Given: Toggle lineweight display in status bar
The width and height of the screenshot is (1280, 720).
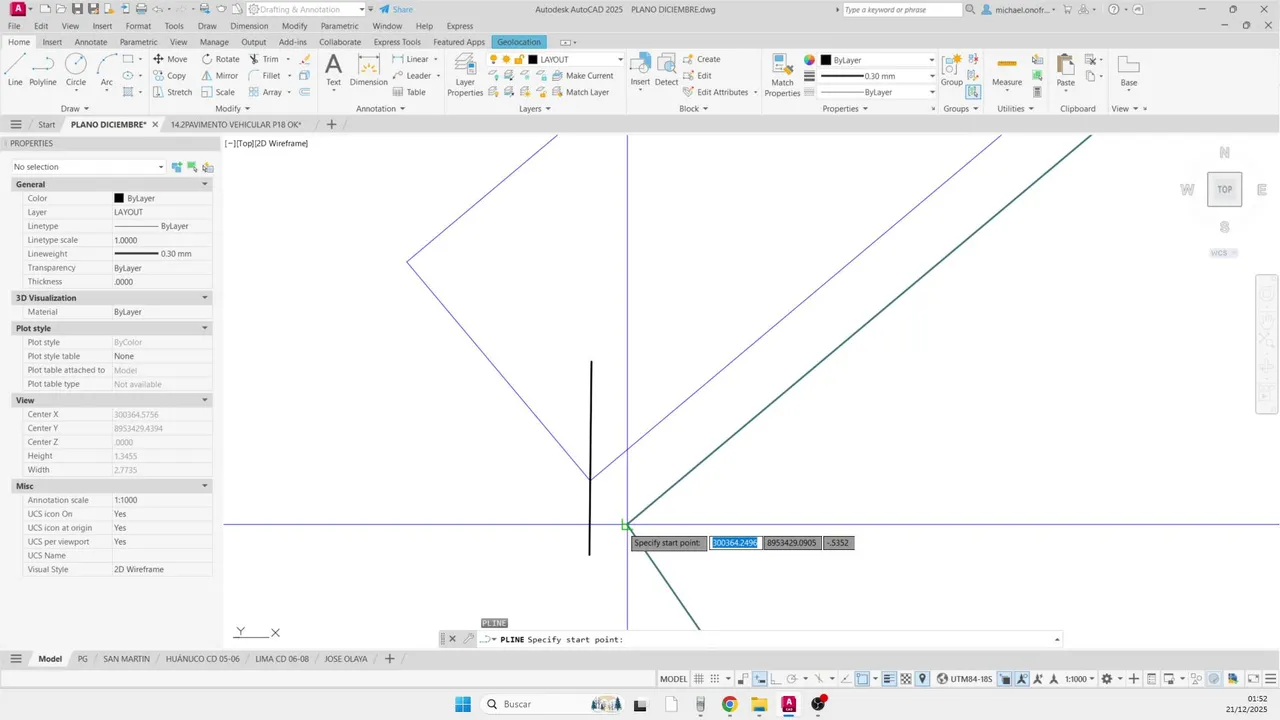Looking at the screenshot, I should coord(890,679).
